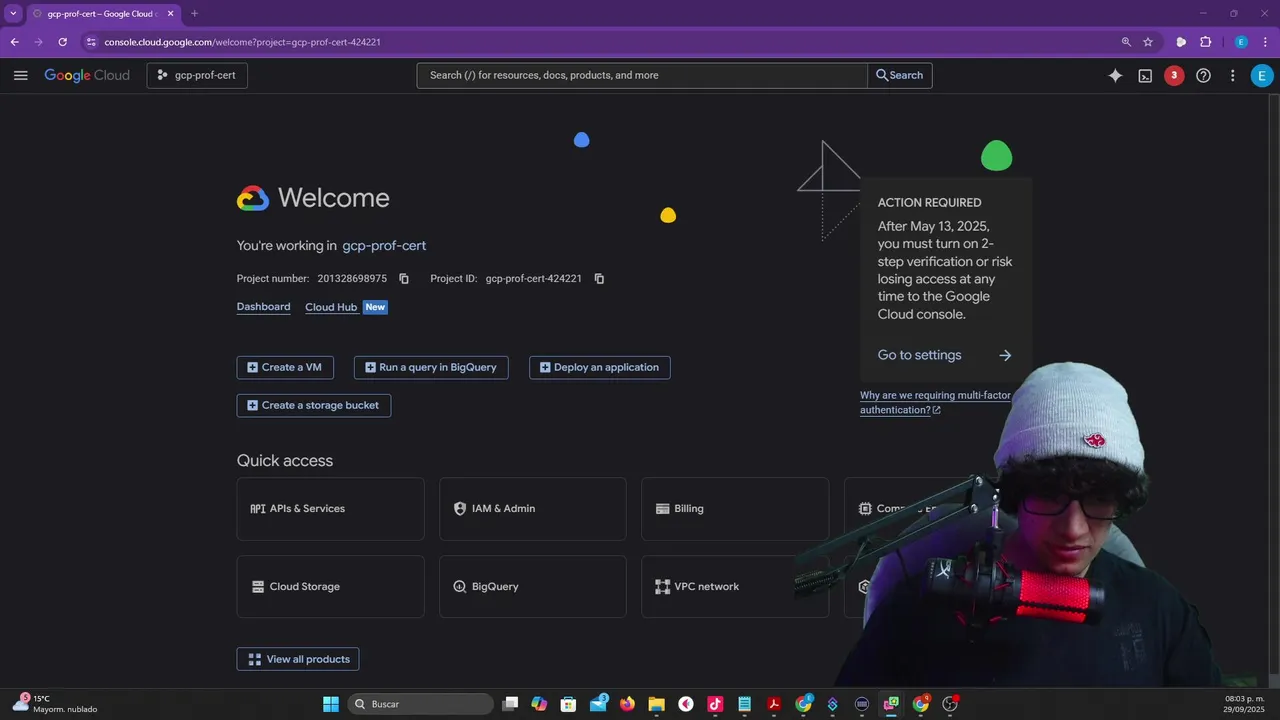The width and height of the screenshot is (1280, 720).
Task: Open the Windows Start menu
Action: click(x=331, y=704)
